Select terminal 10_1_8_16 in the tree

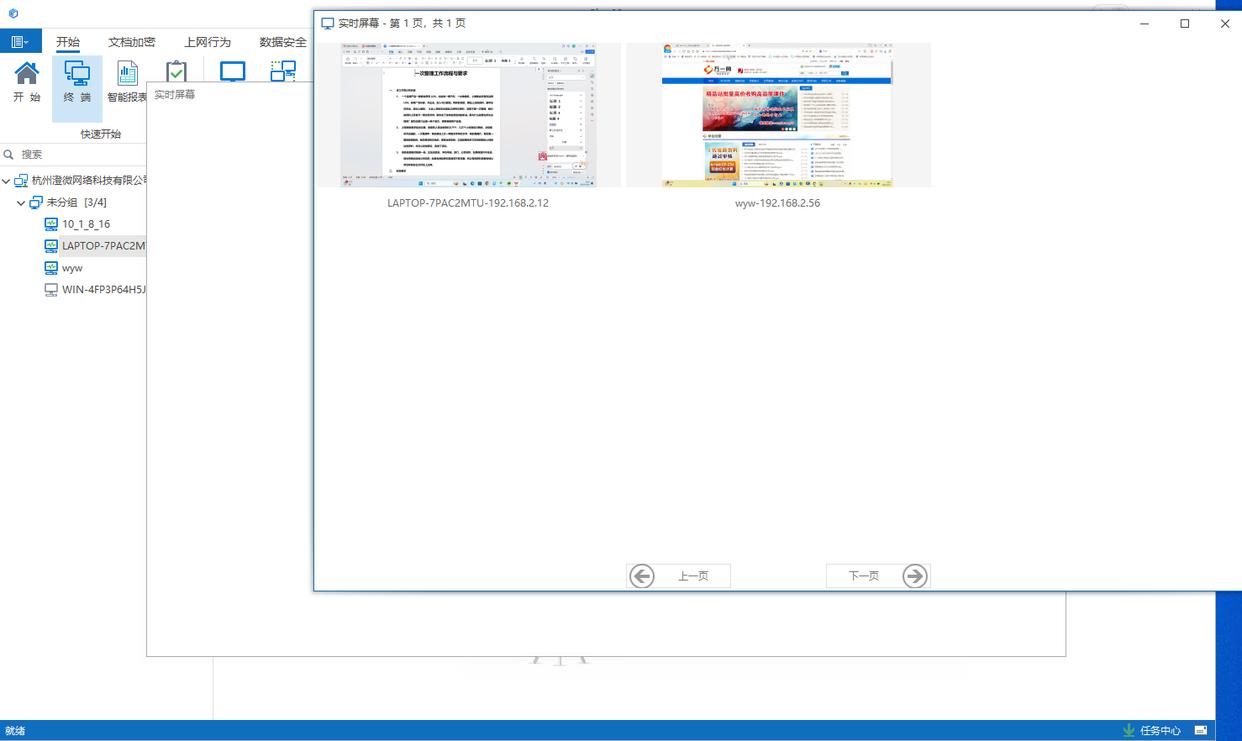click(x=86, y=224)
